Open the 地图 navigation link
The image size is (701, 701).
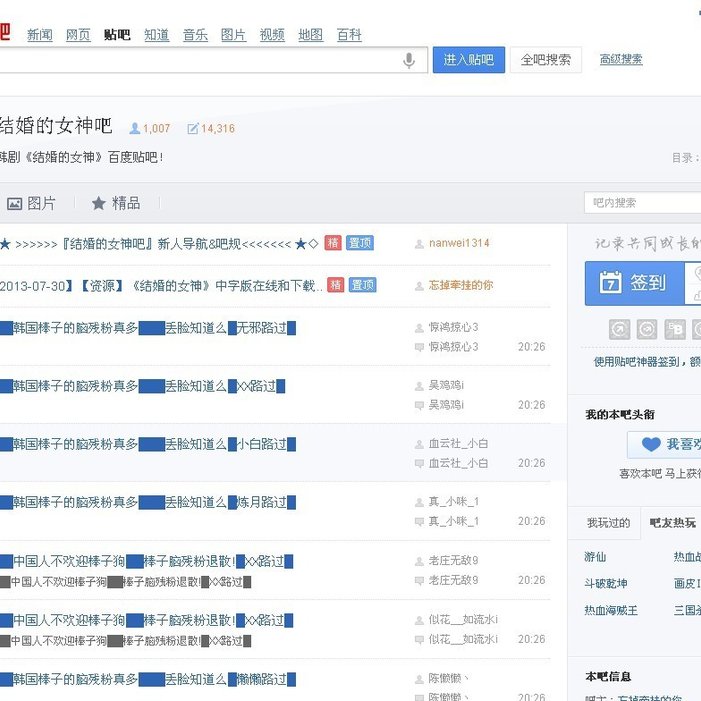[x=311, y=34]
